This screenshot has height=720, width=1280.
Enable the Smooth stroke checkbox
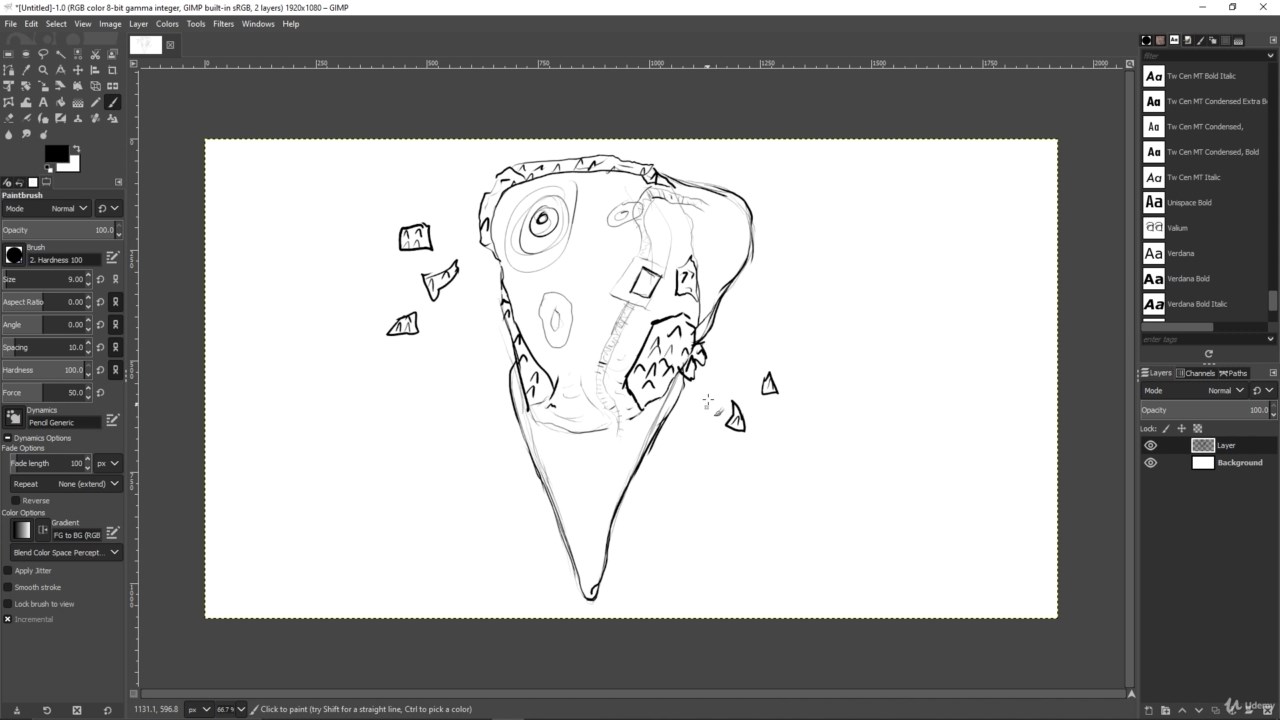pos(8,587)
